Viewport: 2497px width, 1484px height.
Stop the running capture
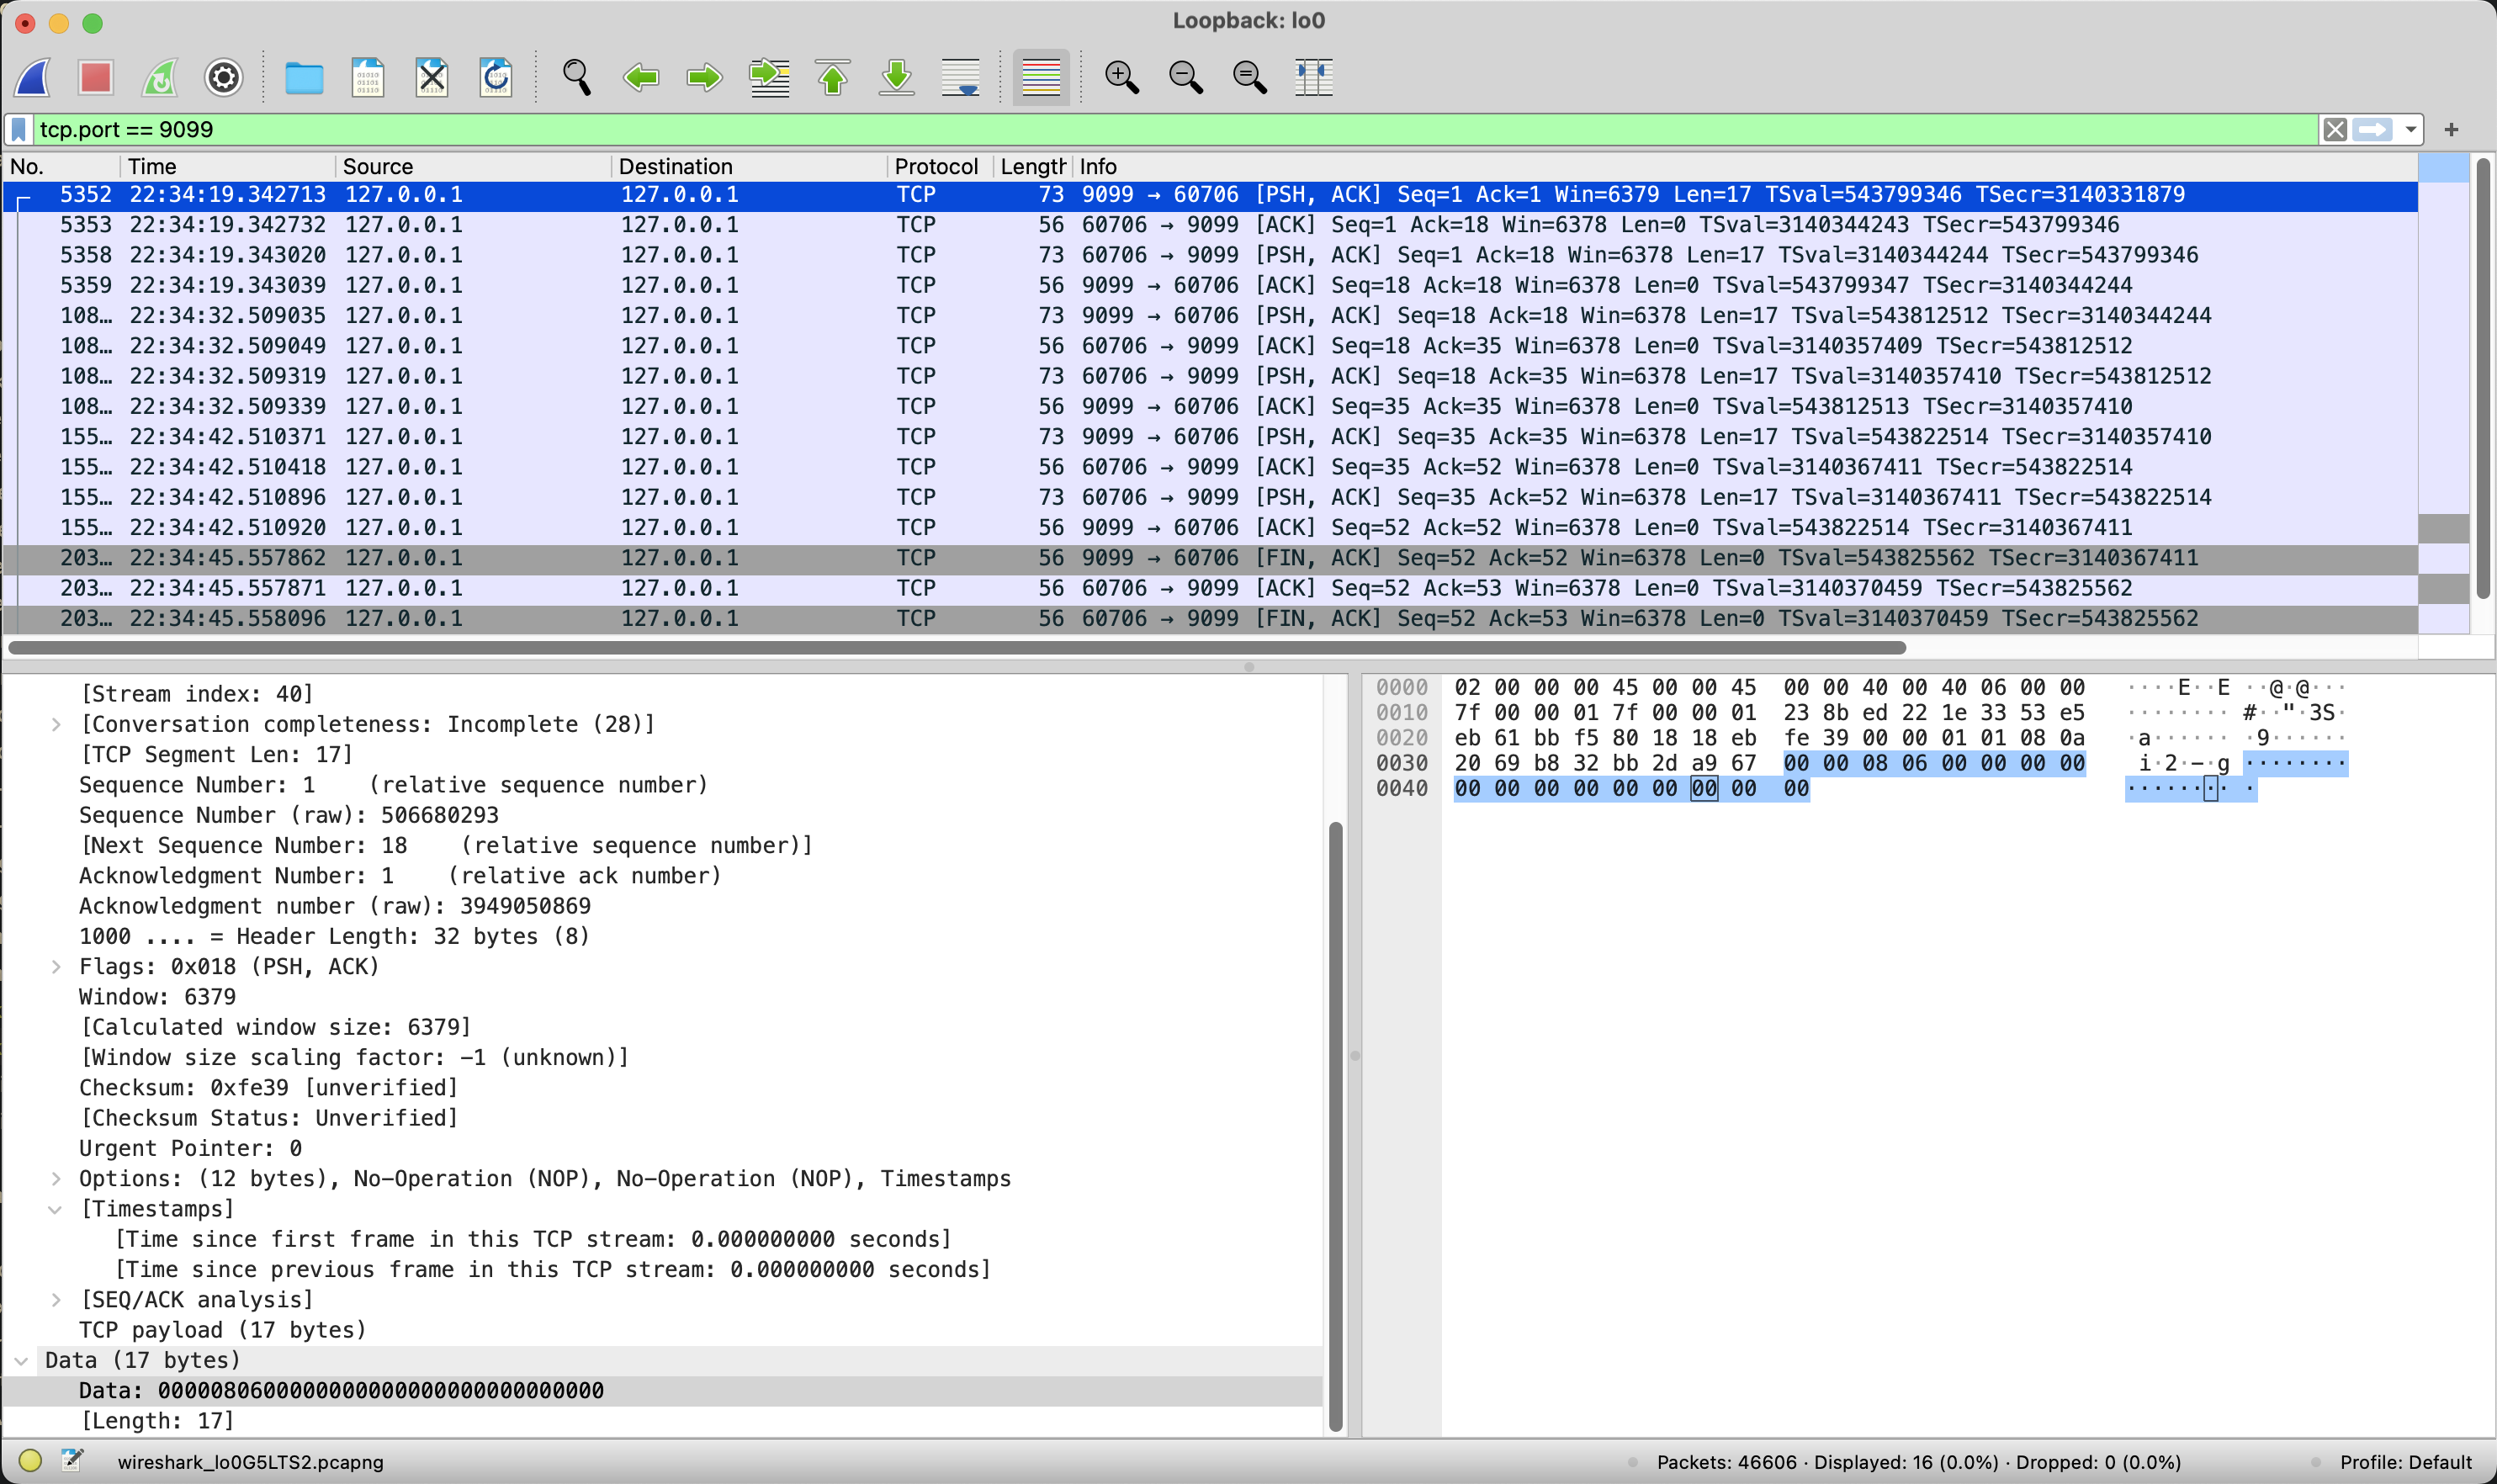[96, 77]
